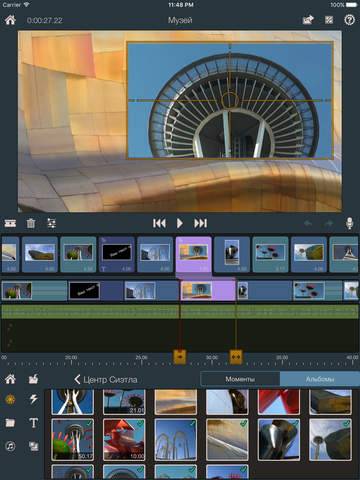
Task: Open the project settings grid icon
Action: point(329,20)
